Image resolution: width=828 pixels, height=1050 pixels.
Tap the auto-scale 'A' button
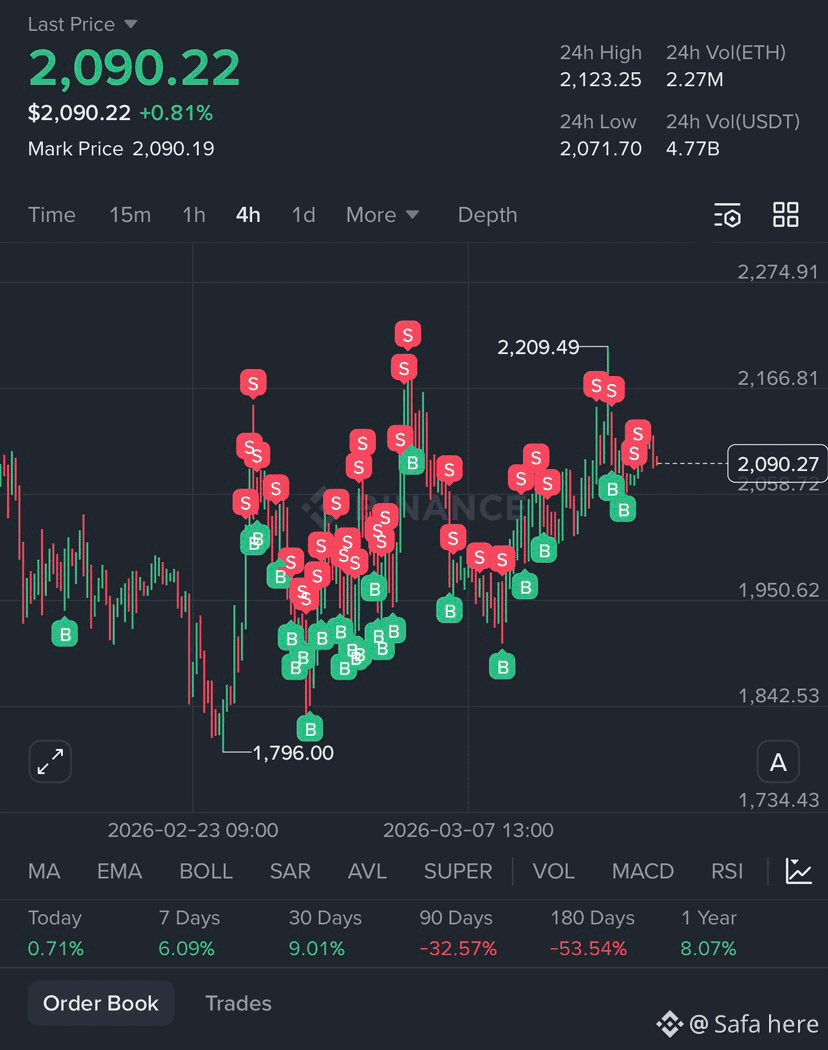778,761
